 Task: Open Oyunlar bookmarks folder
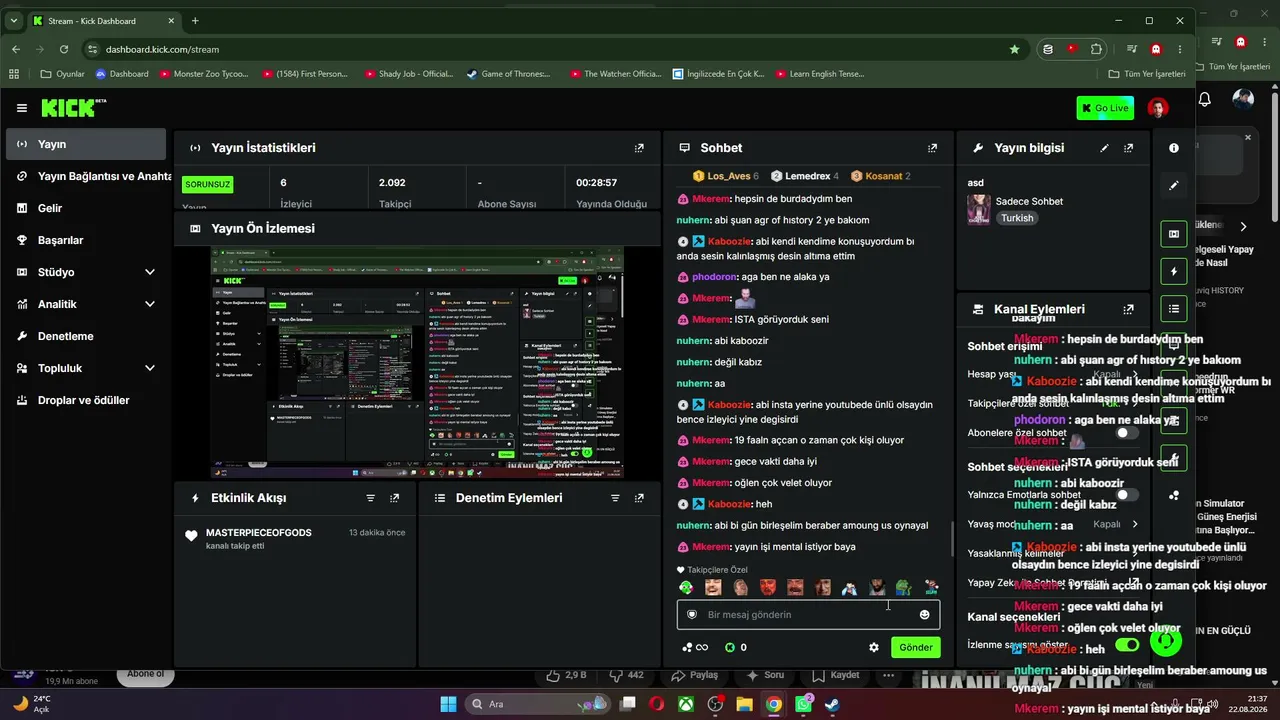[x=62, y=74]
